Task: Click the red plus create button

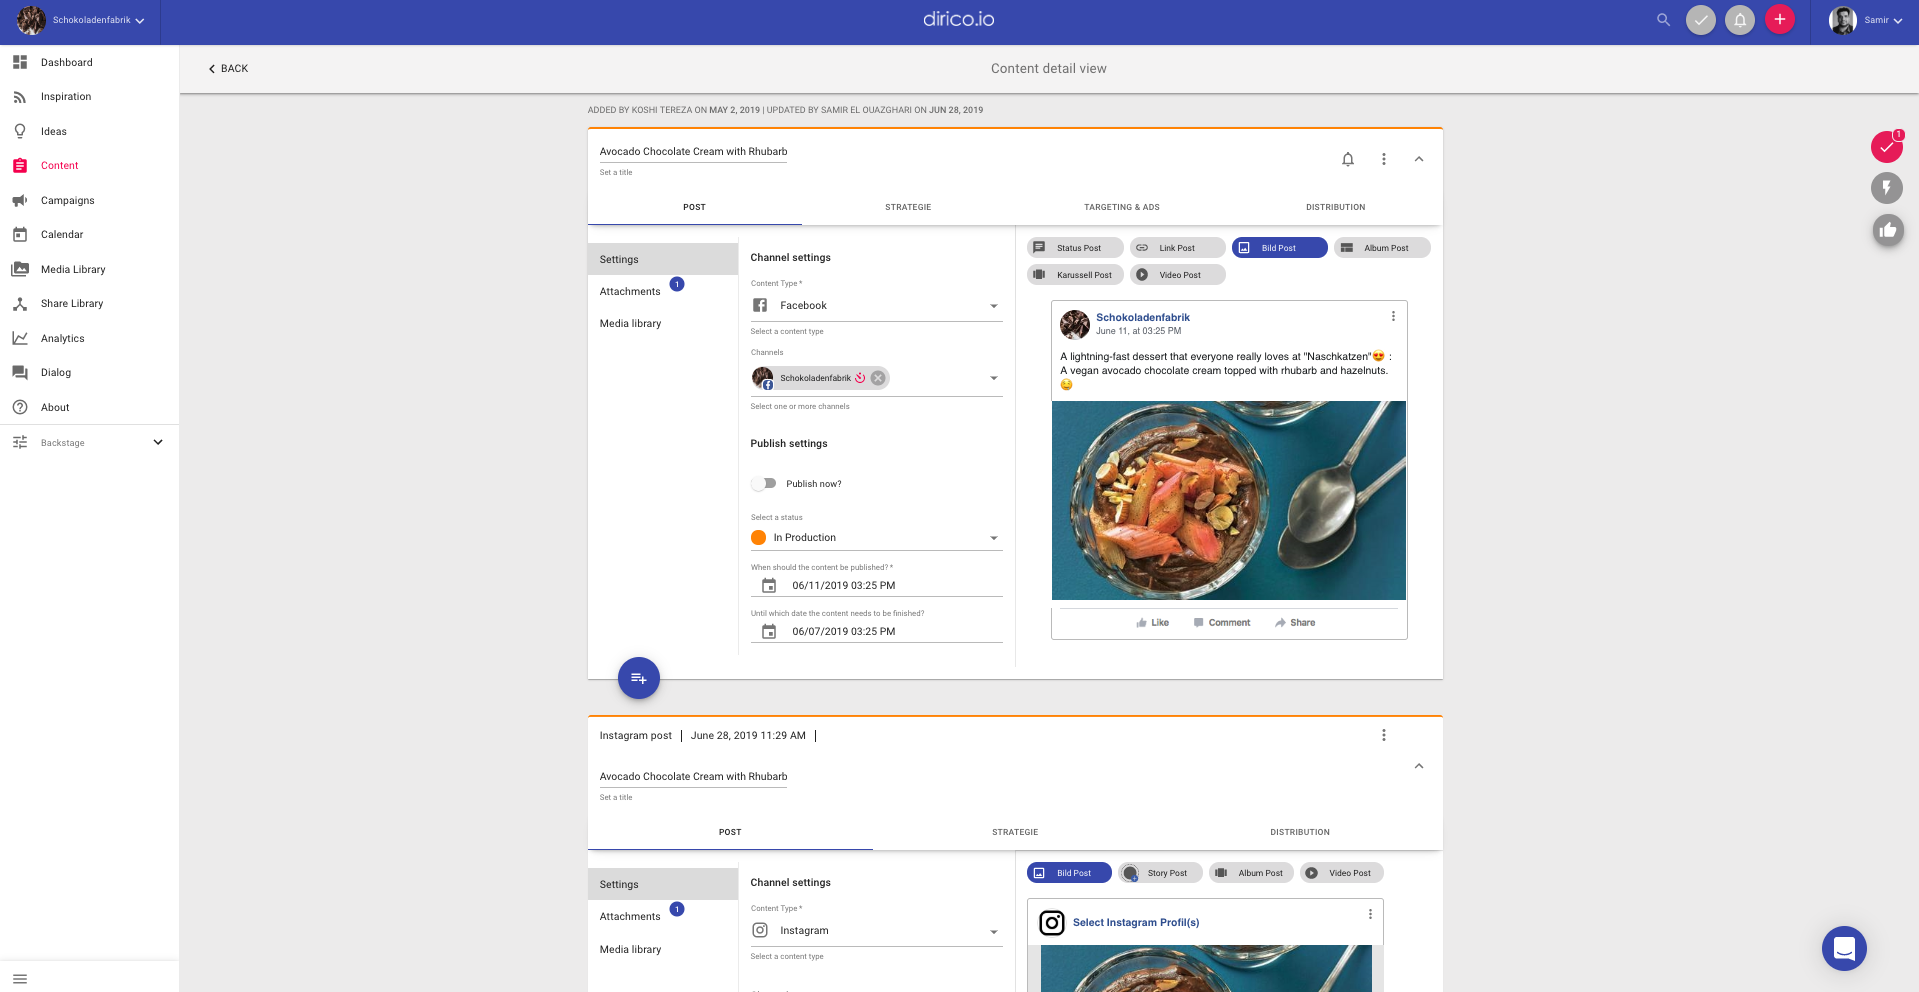Action: pyautogui.click(x=1780, y=20)
